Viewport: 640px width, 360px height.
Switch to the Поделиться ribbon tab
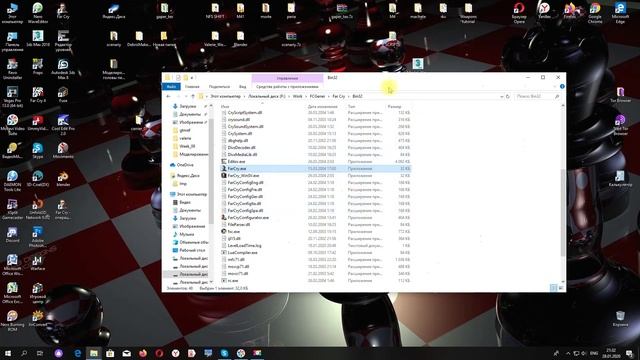click(219, 87)
